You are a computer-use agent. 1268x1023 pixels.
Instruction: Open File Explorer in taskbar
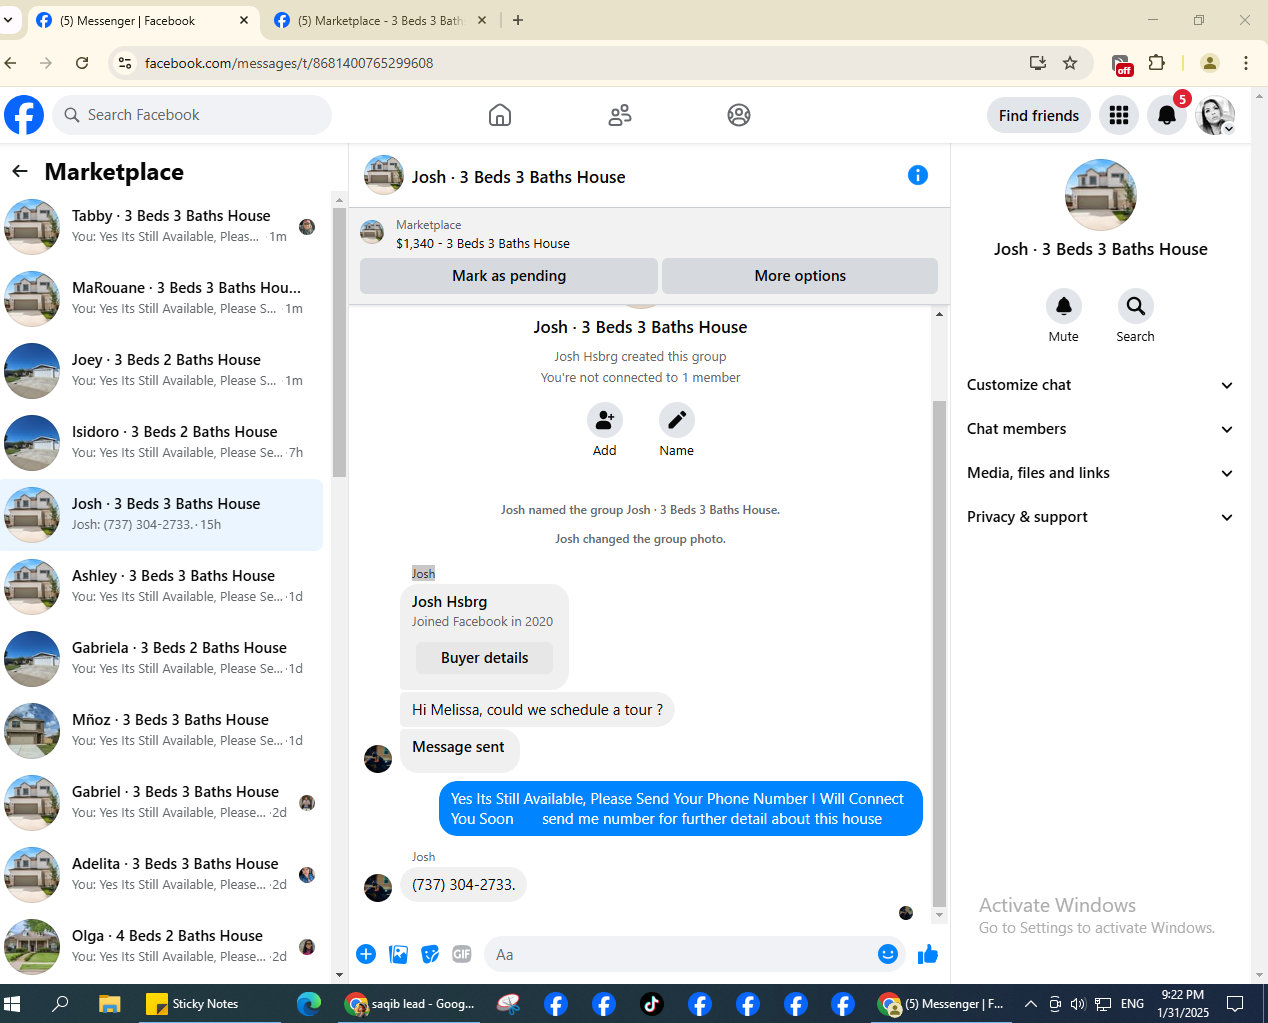click(109, 1004)
